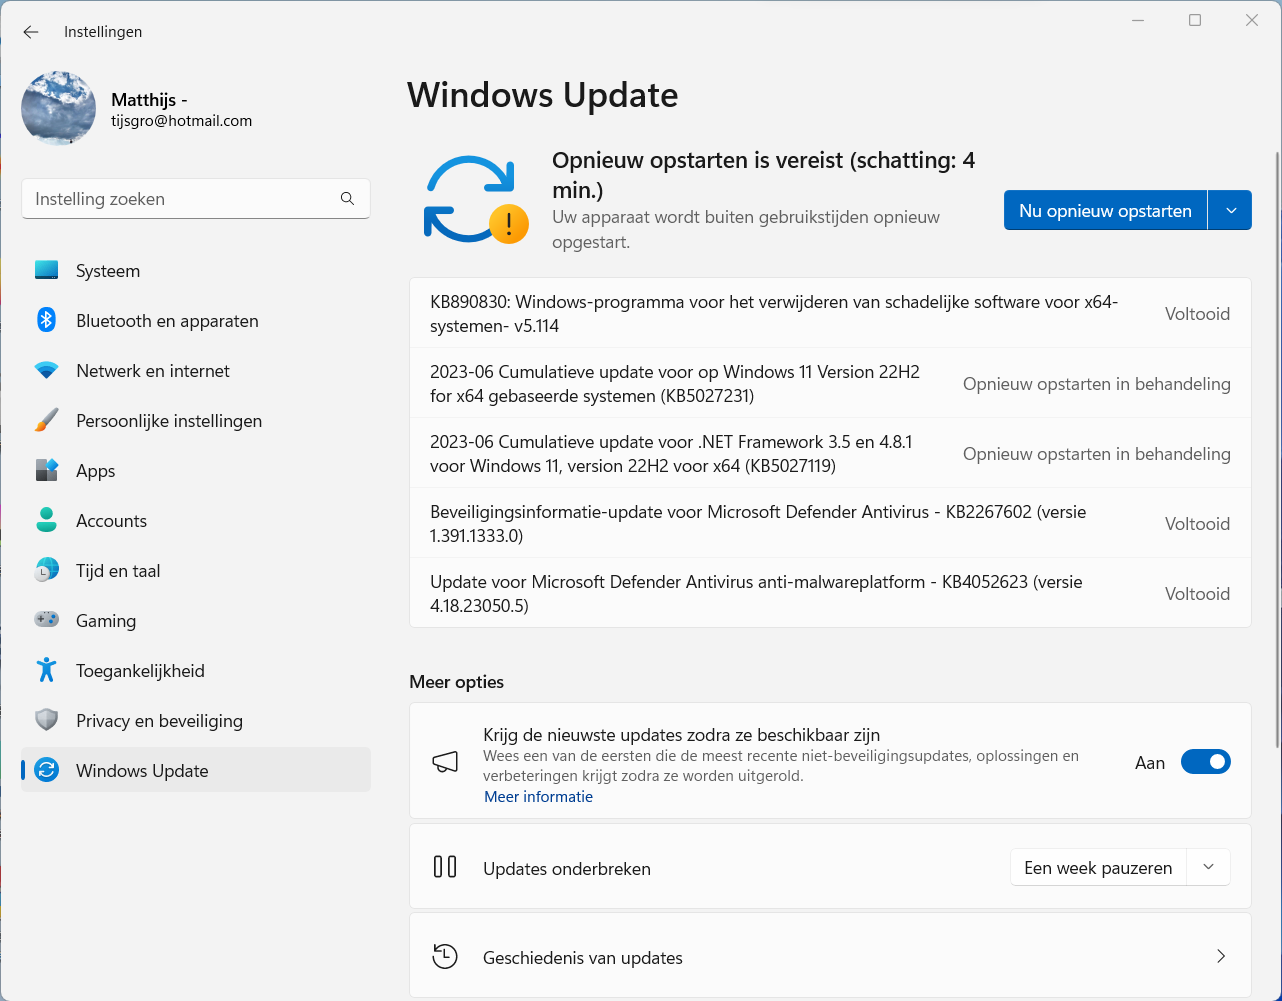The image size is (1282, 1001).
Task: Open Geschiedenis van updates chevron
Action: click(x=1221, y=957)
